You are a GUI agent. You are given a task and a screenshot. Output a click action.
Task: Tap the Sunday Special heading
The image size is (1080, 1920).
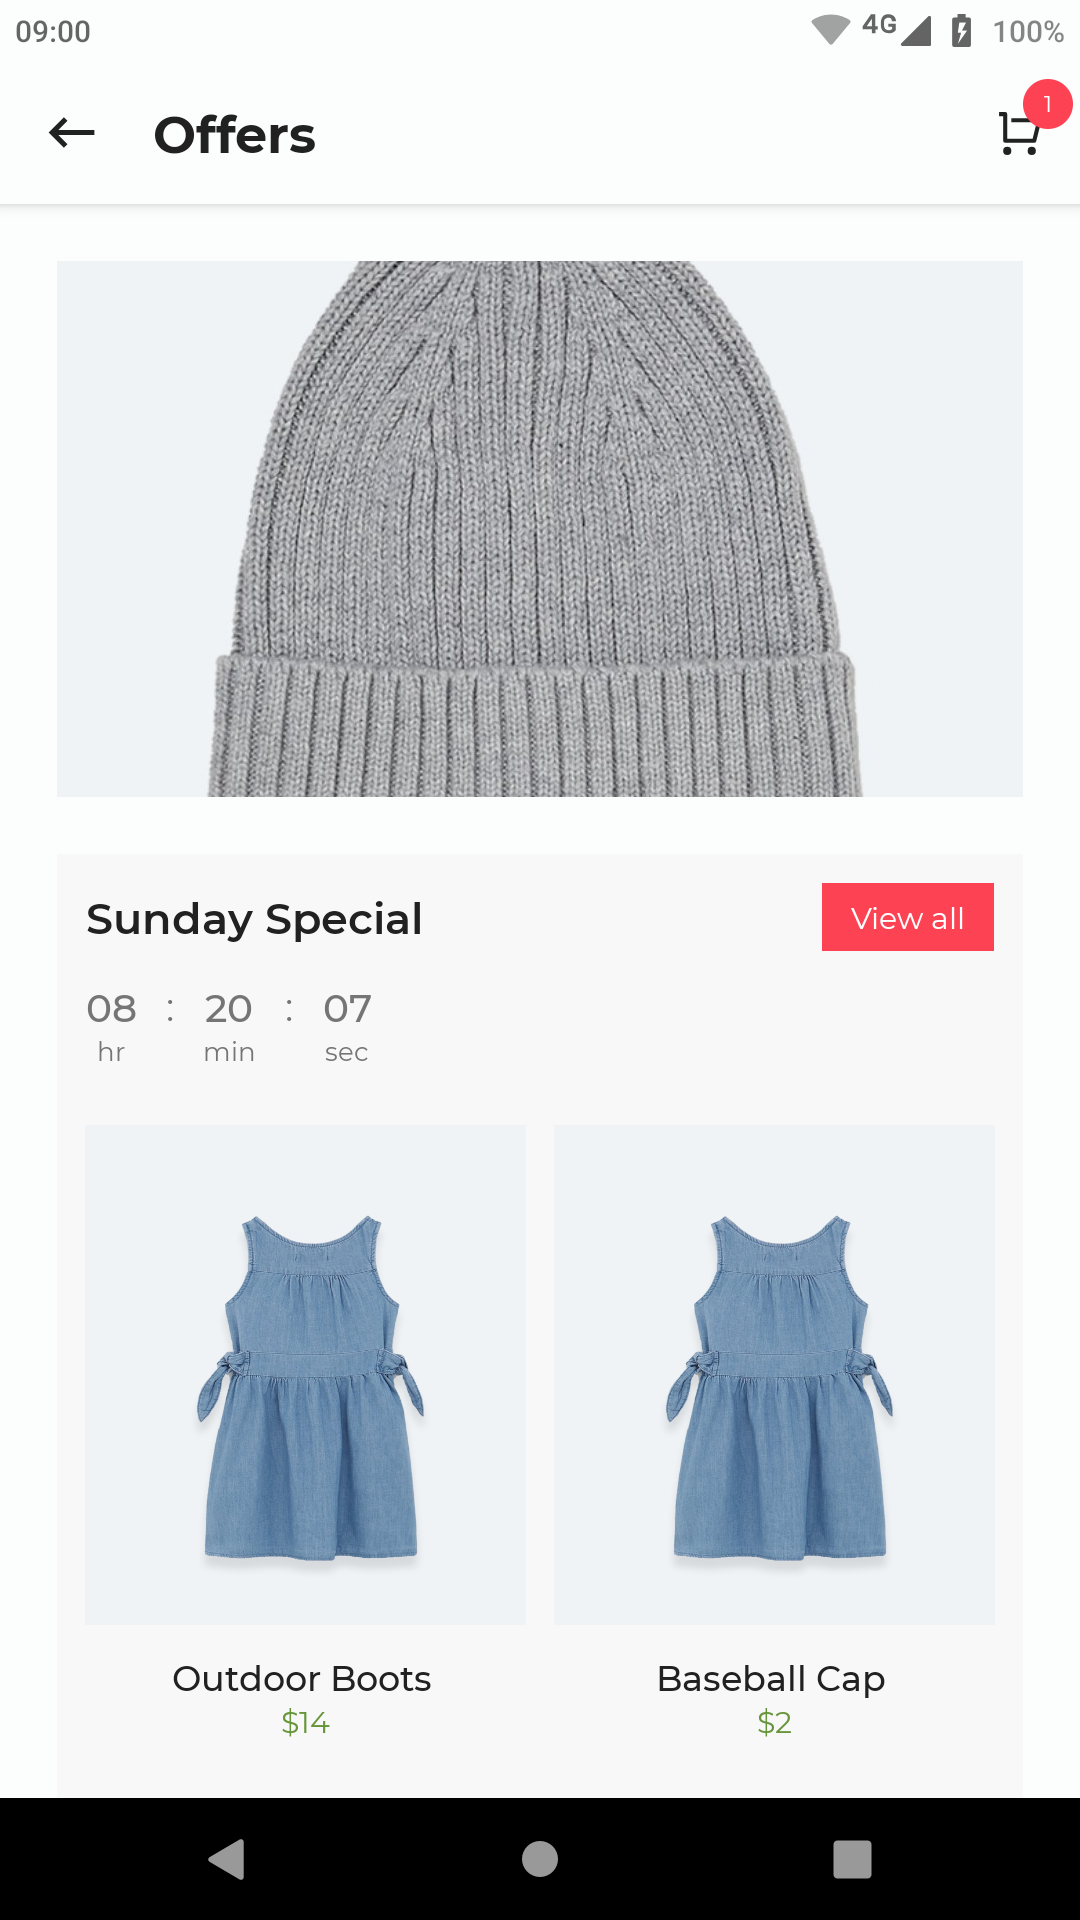254,920
